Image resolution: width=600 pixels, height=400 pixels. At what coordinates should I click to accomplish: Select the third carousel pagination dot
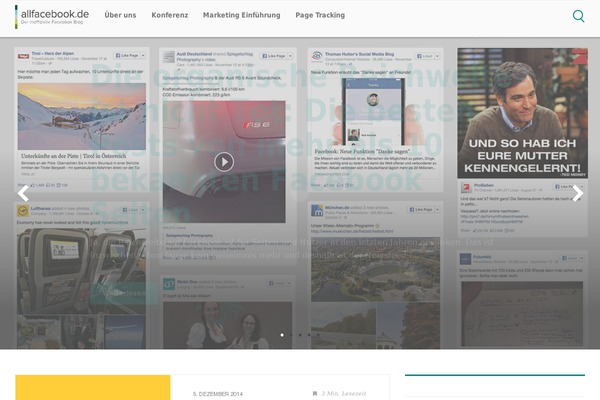300,335
